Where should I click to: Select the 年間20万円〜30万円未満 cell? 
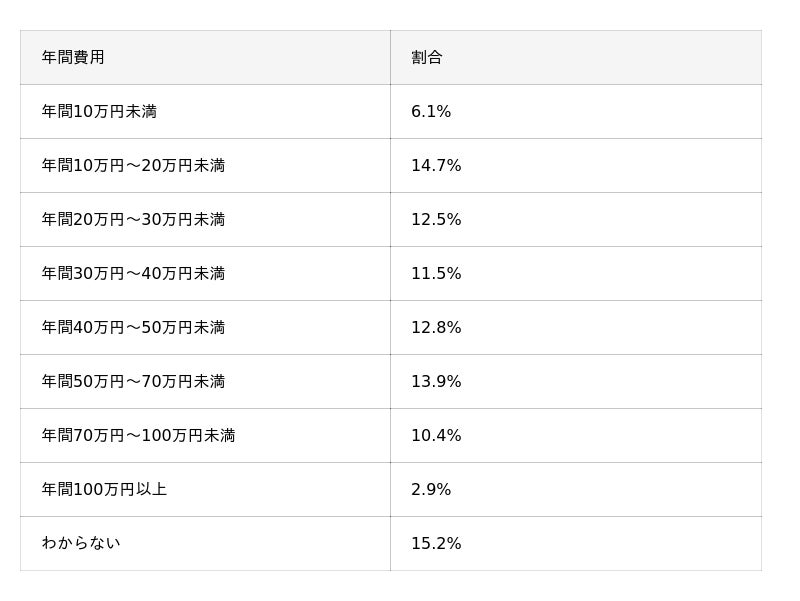click(133, 220)
